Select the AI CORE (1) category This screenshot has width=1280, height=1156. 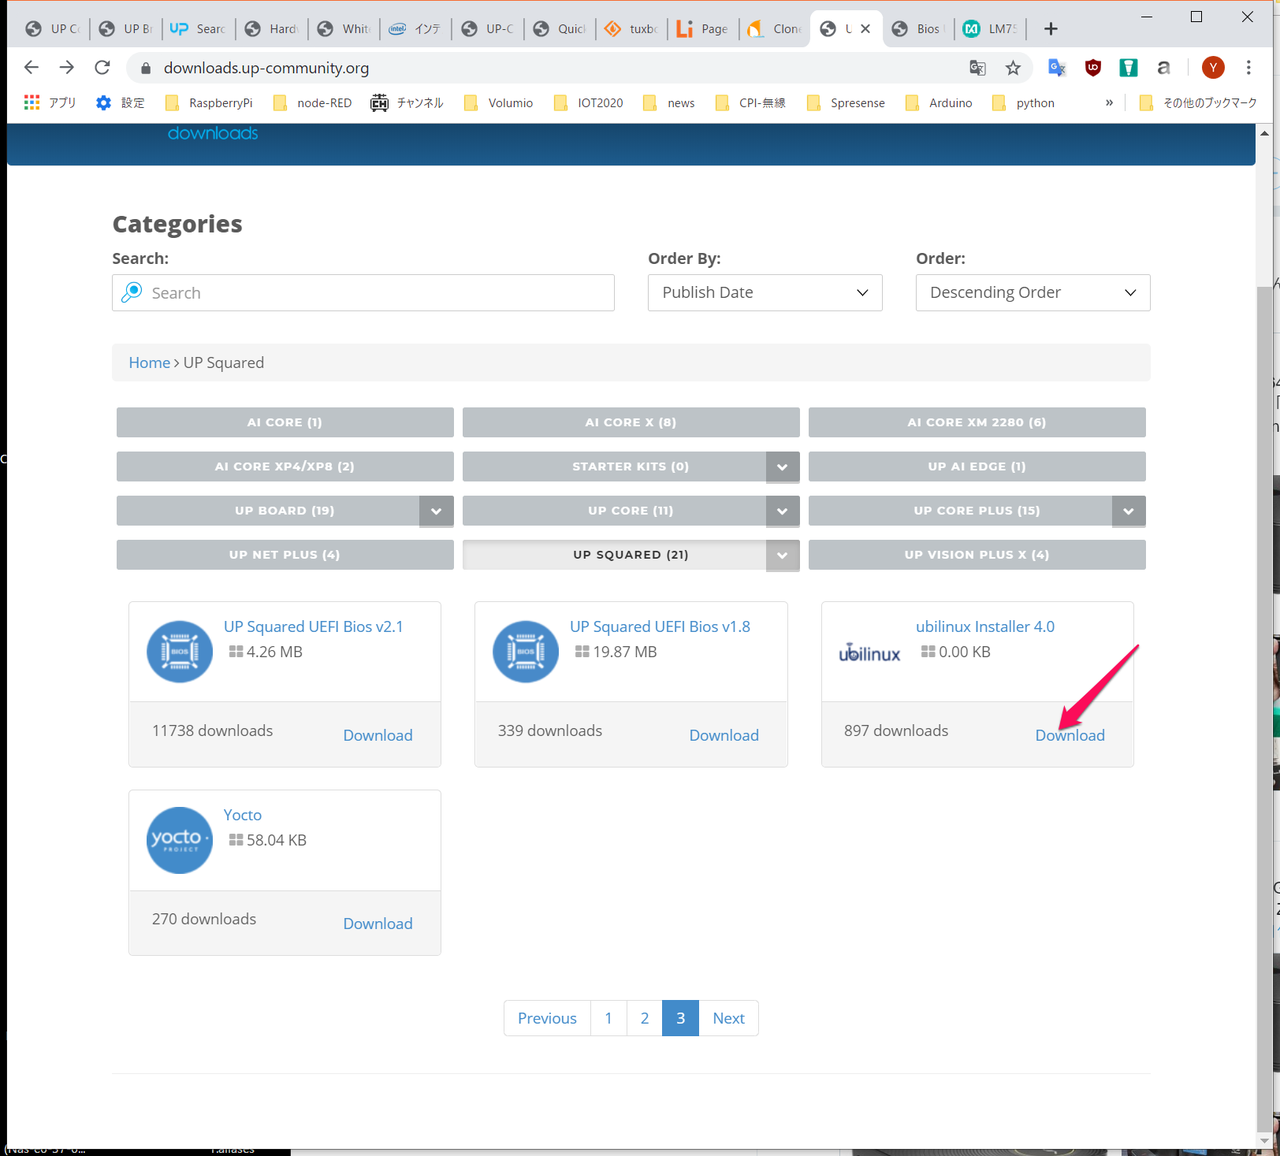pyautogui.click(x=285, y=422)
